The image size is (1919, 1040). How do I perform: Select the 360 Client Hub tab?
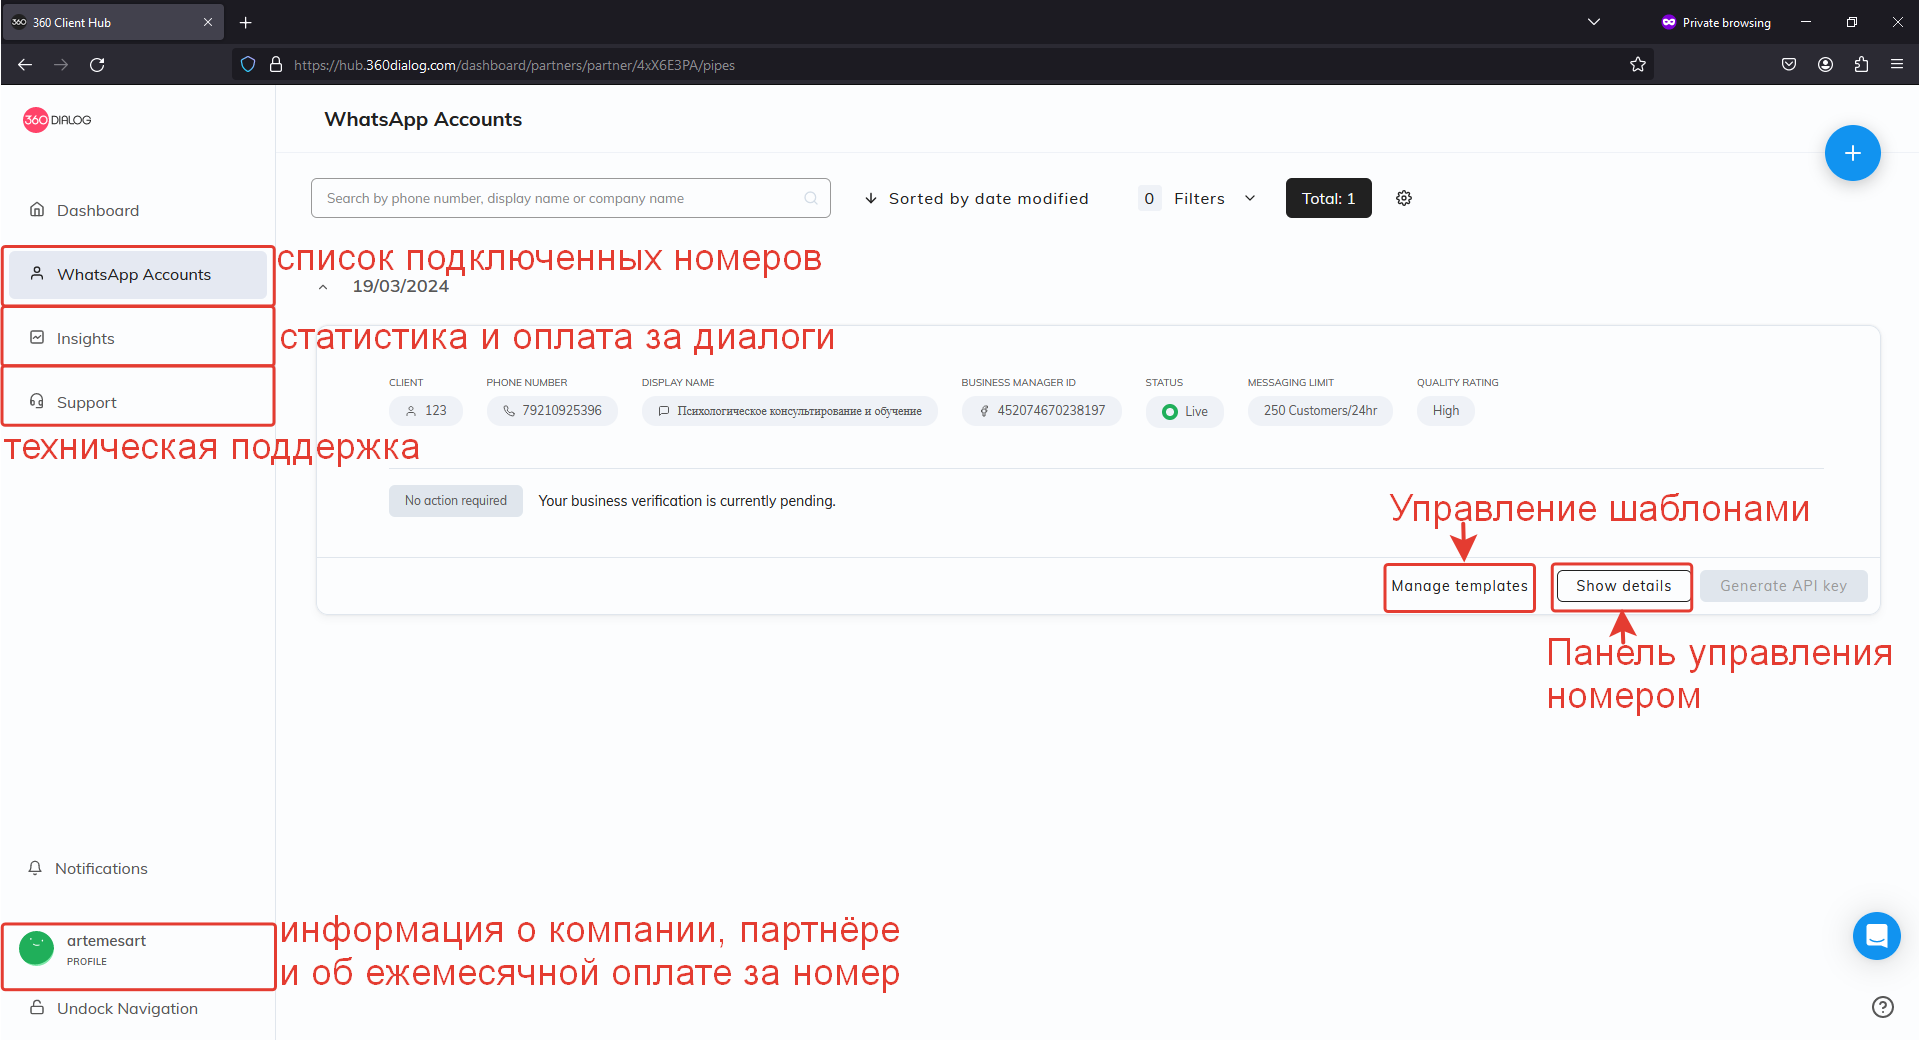pos(112,22)
